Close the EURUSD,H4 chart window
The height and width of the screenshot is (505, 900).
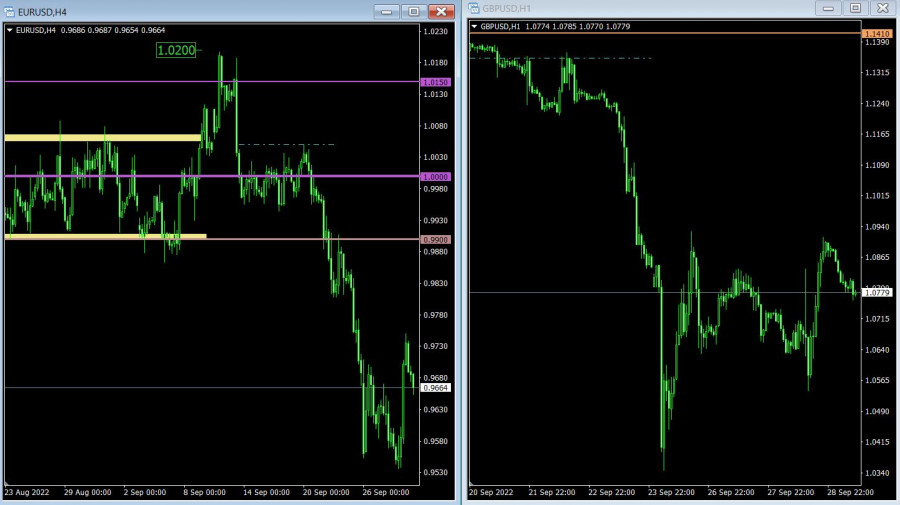point(441,11)
